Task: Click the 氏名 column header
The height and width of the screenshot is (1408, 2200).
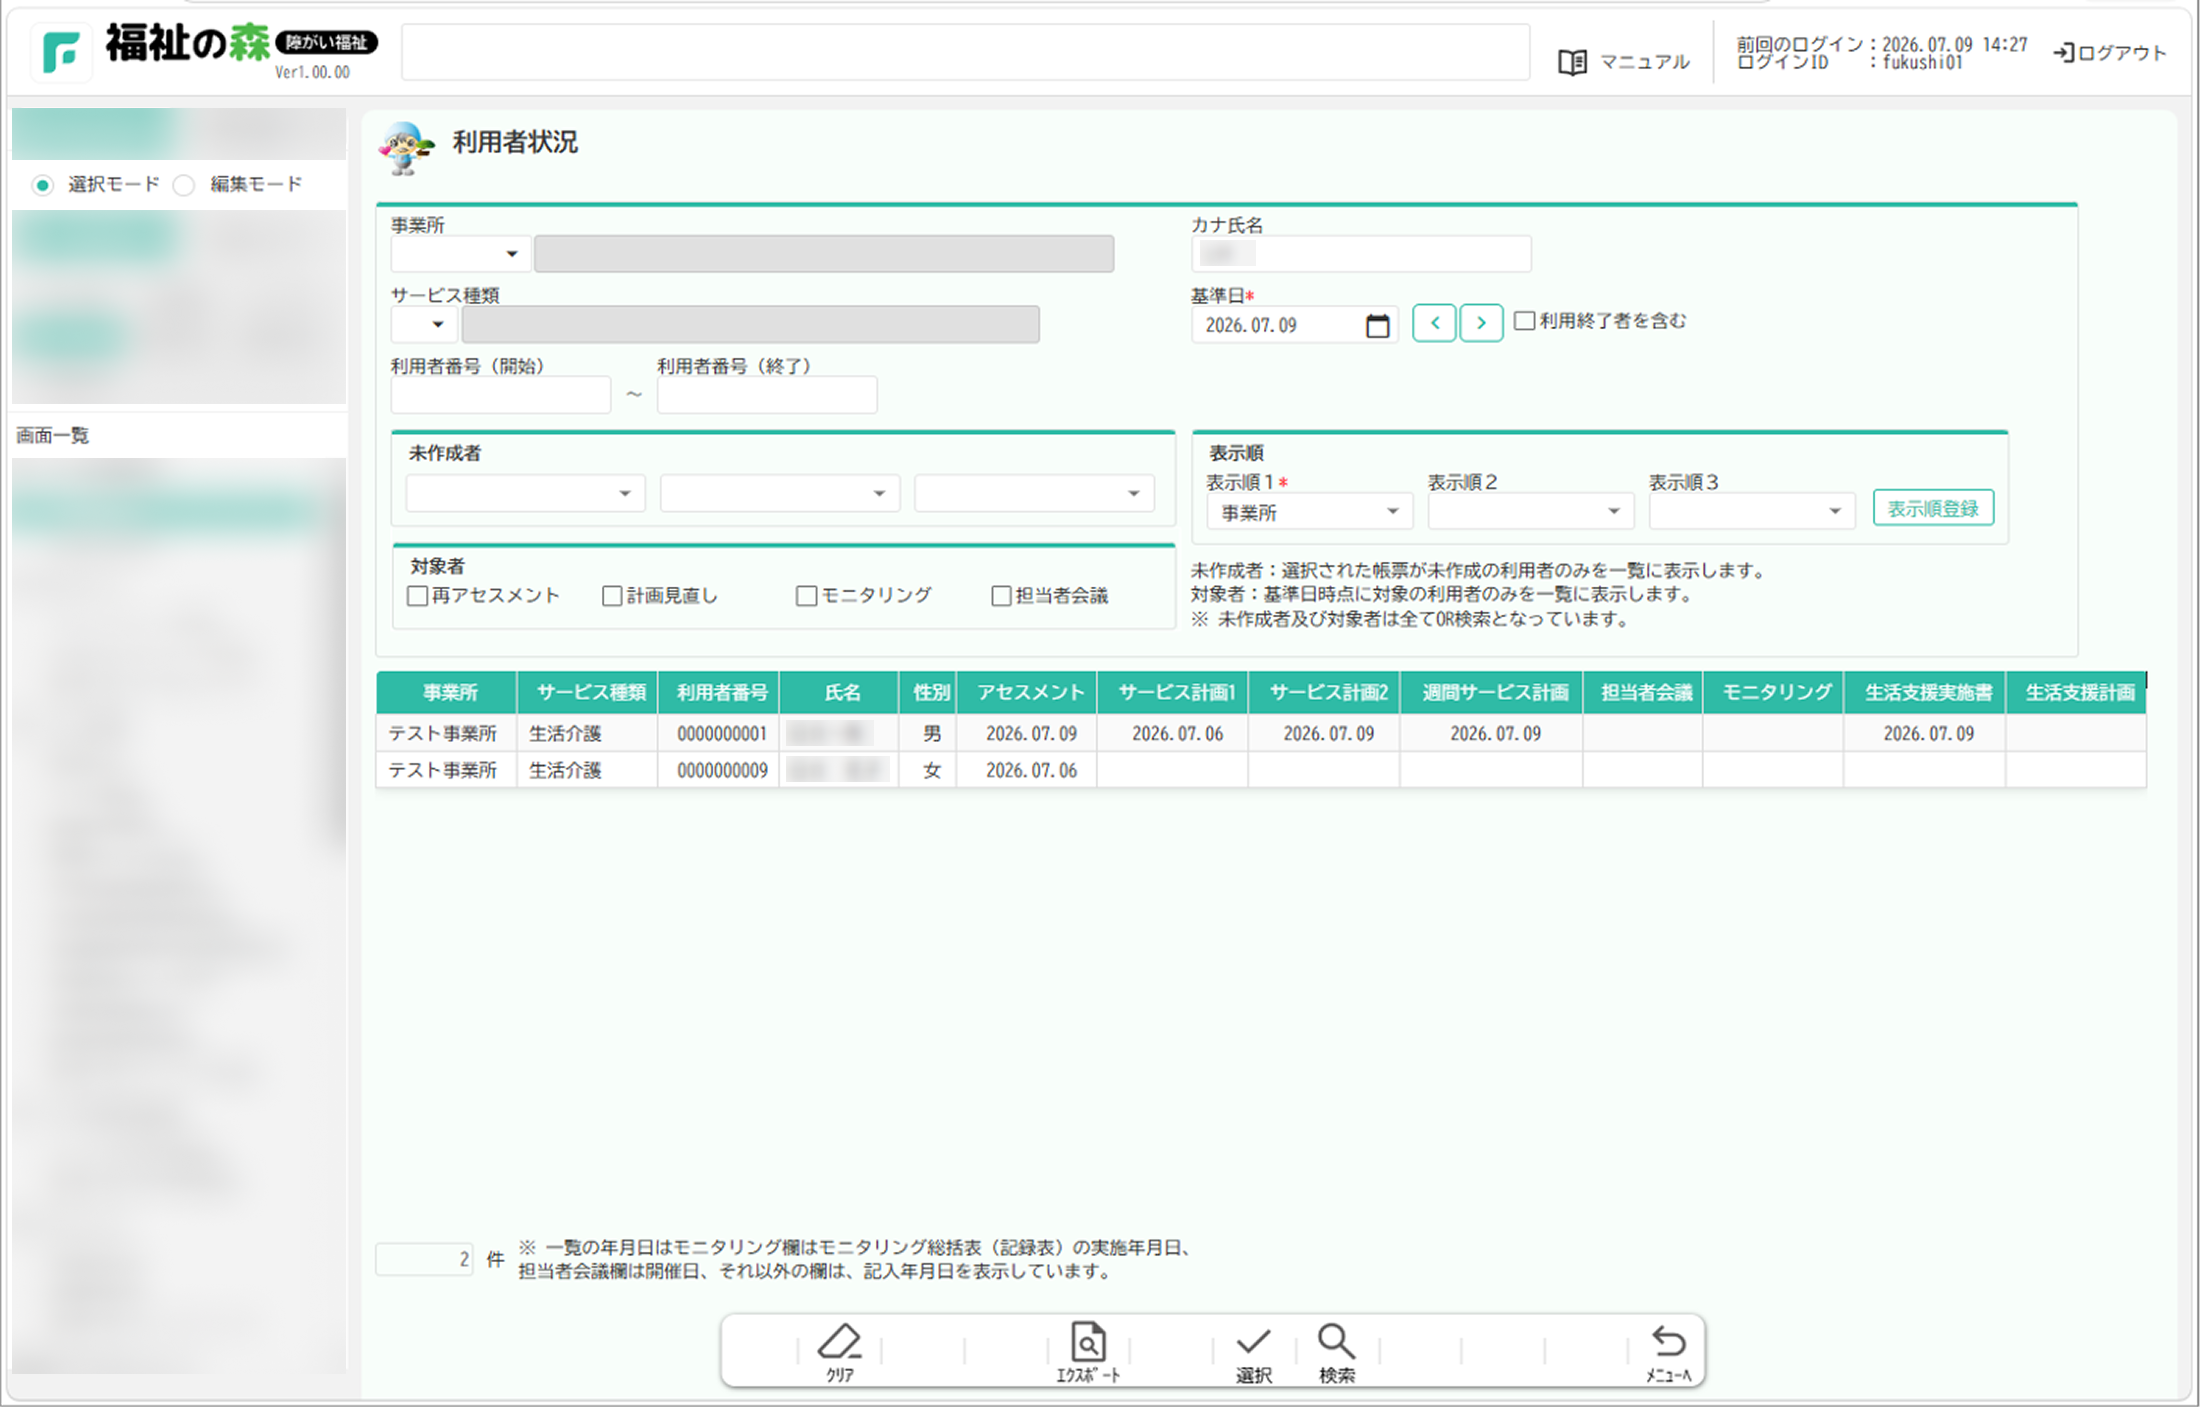Action: tap(840, 692)
